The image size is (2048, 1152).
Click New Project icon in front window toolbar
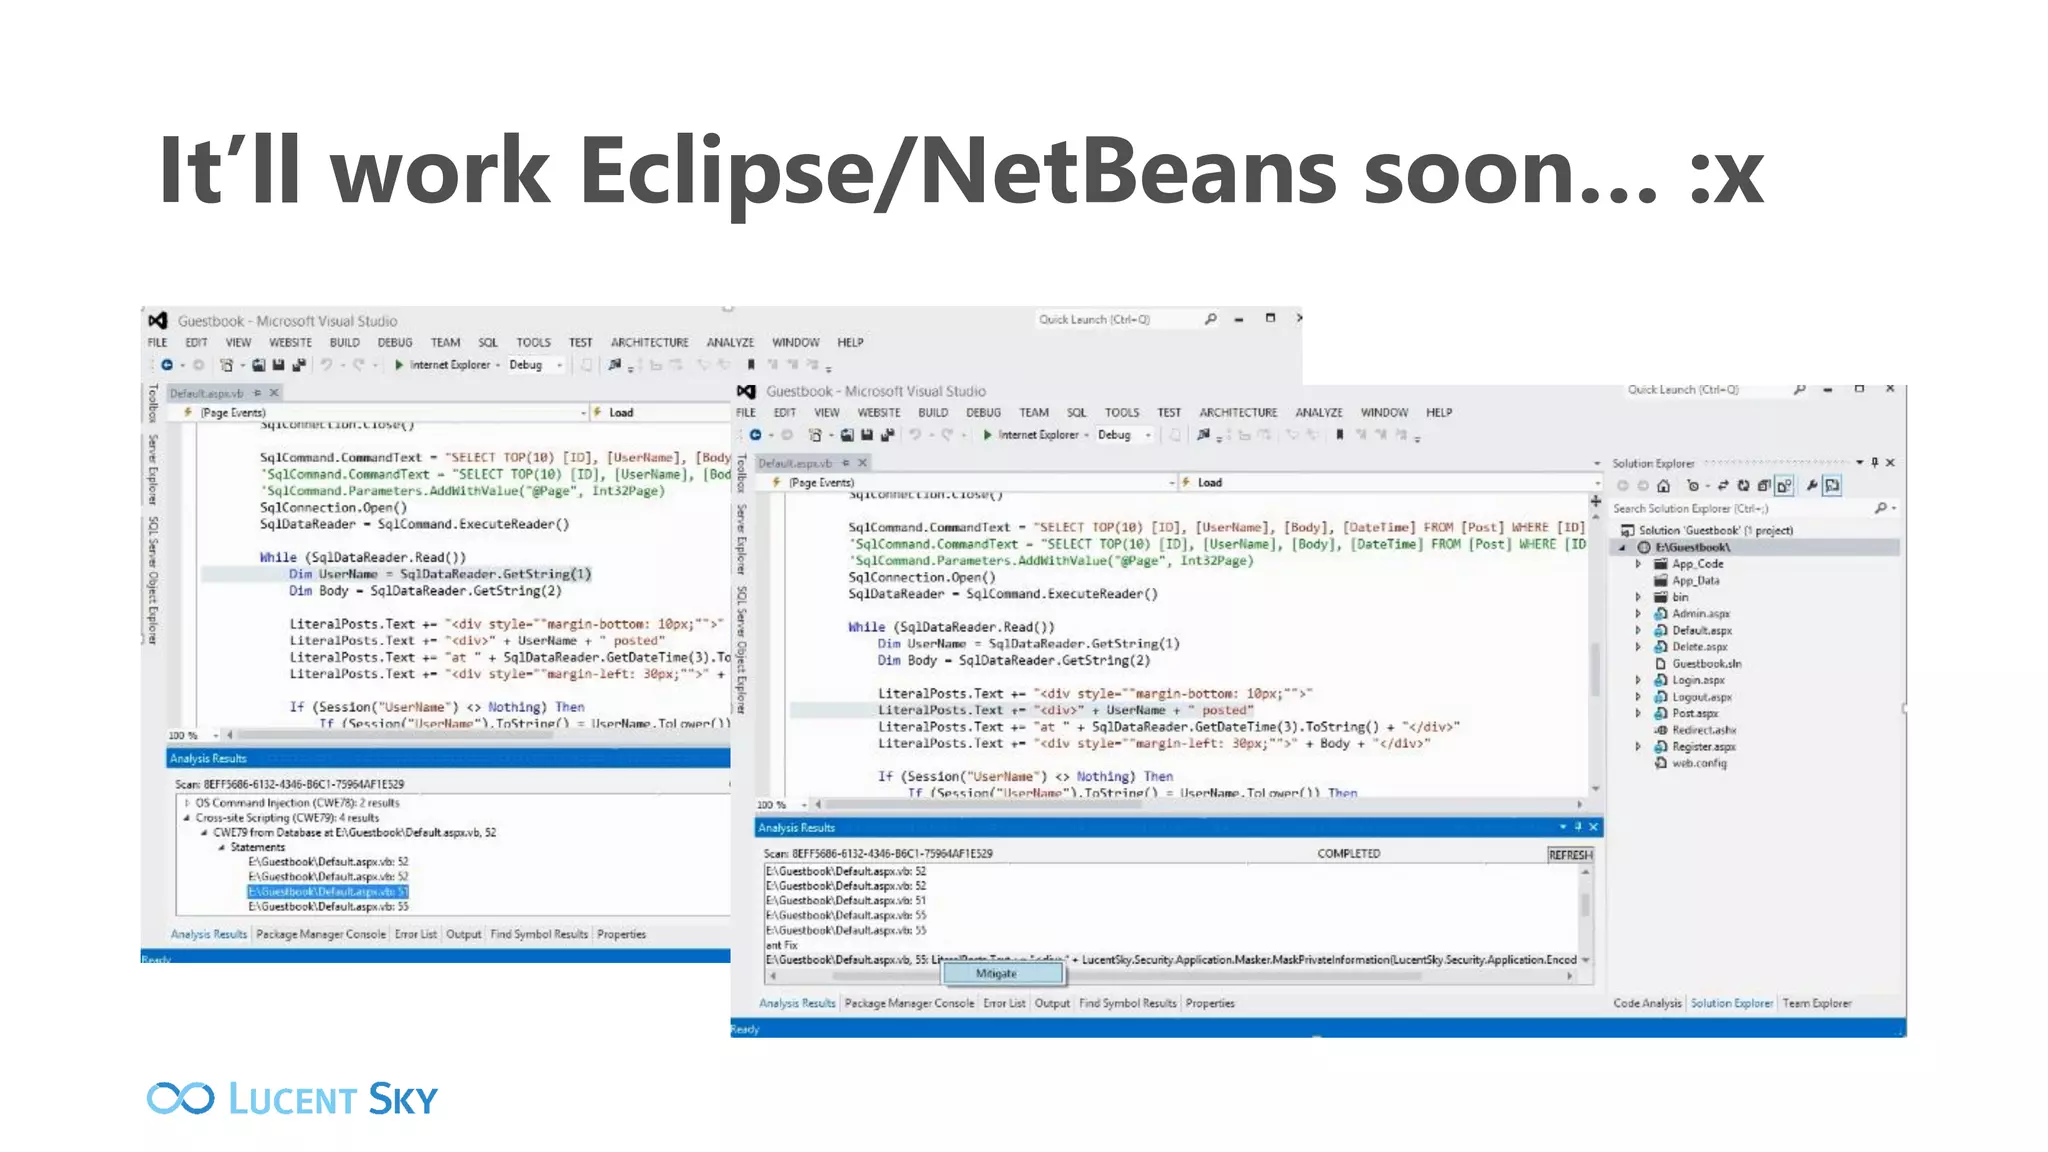pyautogui.click(x=815, y=435)
